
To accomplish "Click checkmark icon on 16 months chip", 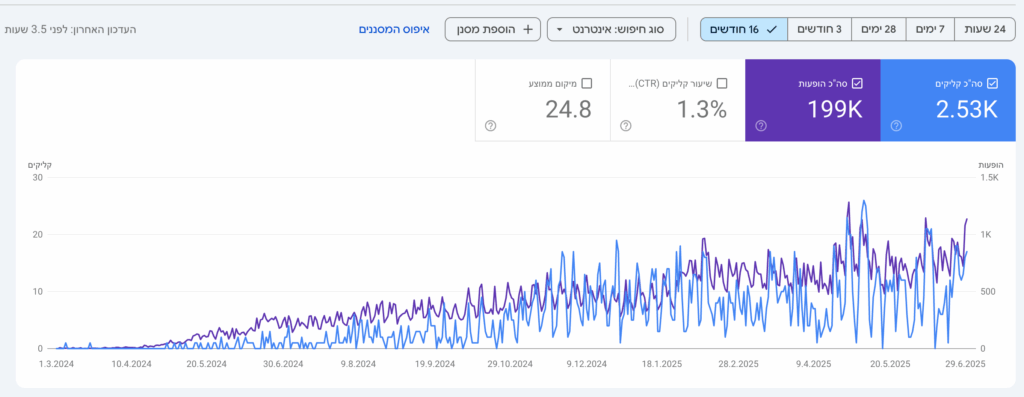I will [772, 29].
